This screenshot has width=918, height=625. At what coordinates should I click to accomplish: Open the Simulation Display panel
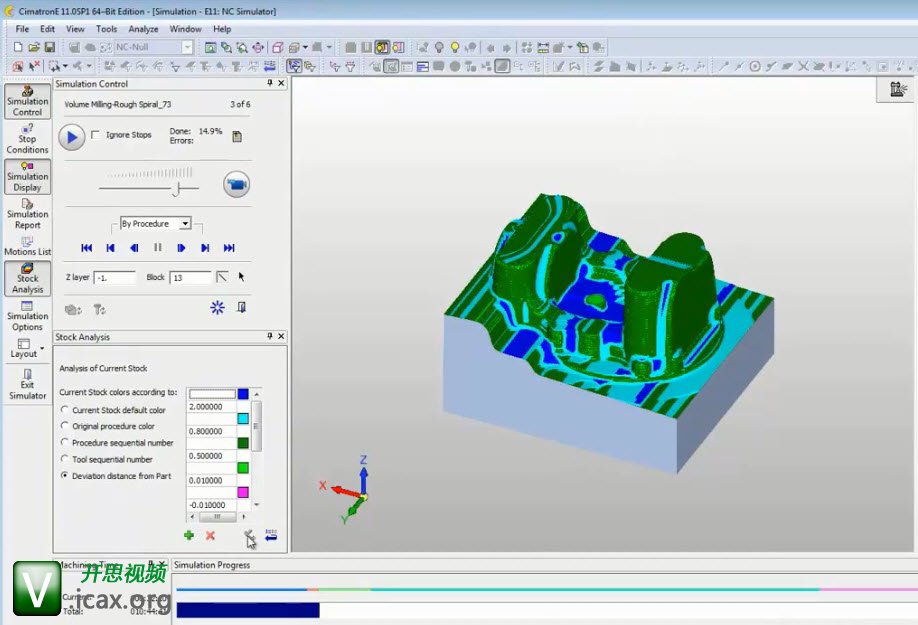tap(27, 176)
